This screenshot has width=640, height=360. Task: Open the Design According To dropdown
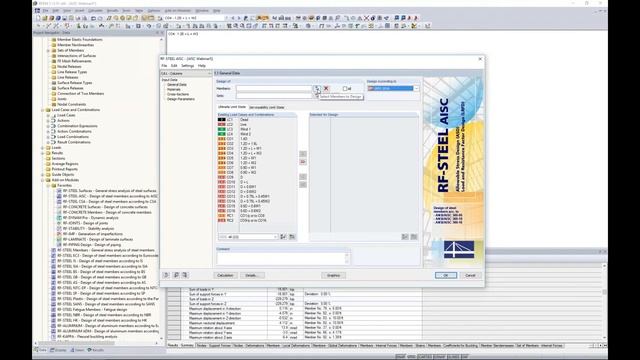click(x=416, y=88)
